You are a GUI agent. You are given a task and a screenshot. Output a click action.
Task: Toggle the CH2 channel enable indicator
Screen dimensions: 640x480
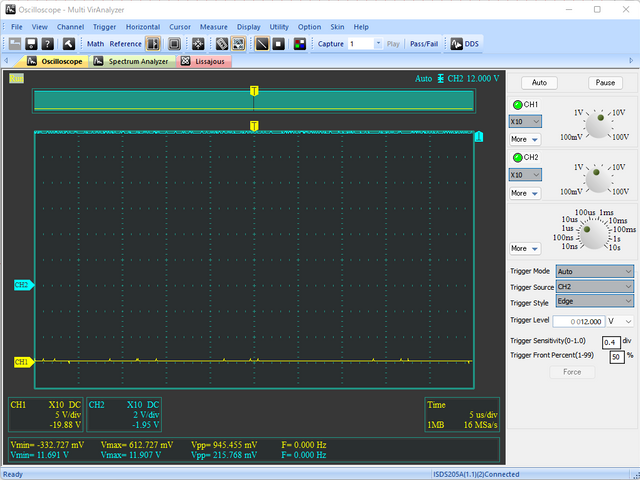[517, 158]
